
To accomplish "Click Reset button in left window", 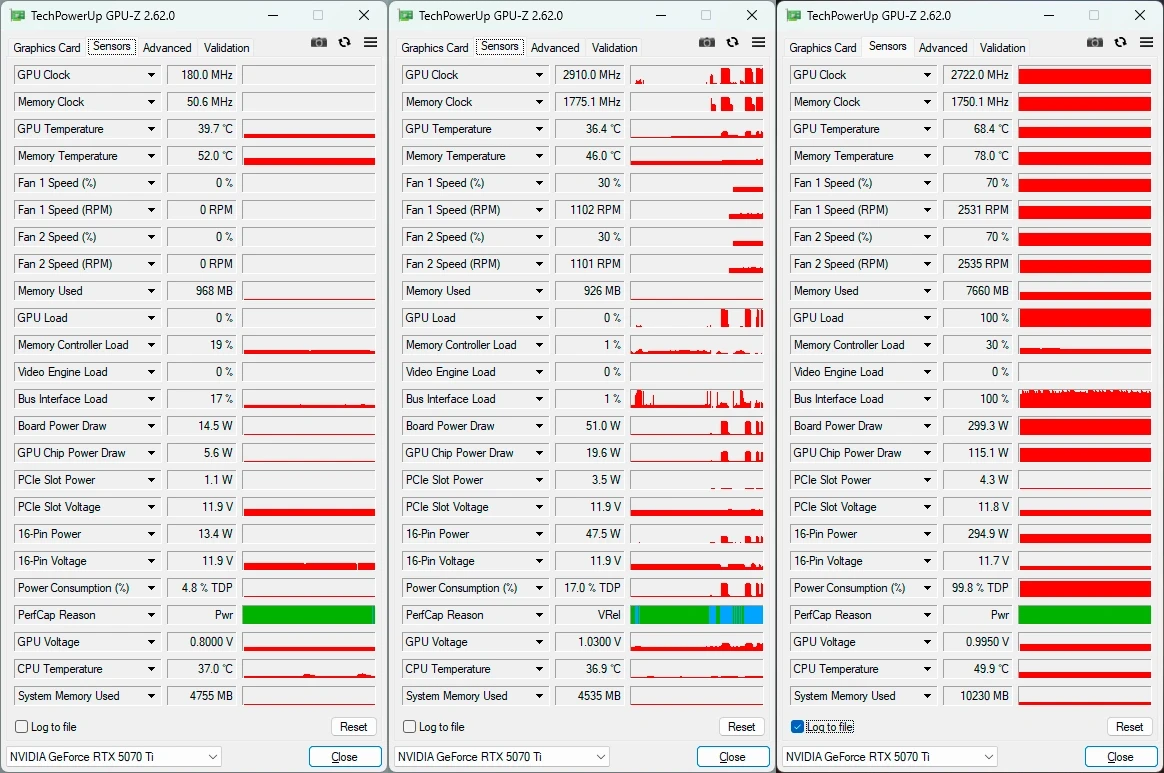I will pos(353,727).
